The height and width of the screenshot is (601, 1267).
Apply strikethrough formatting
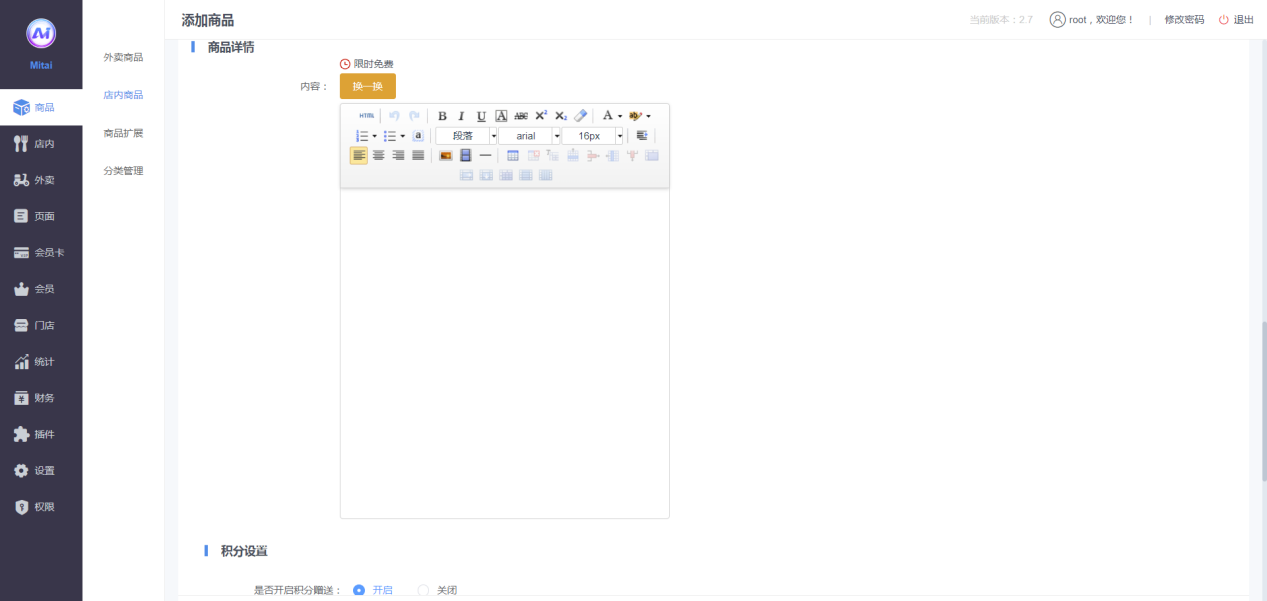tap(521, 116)
